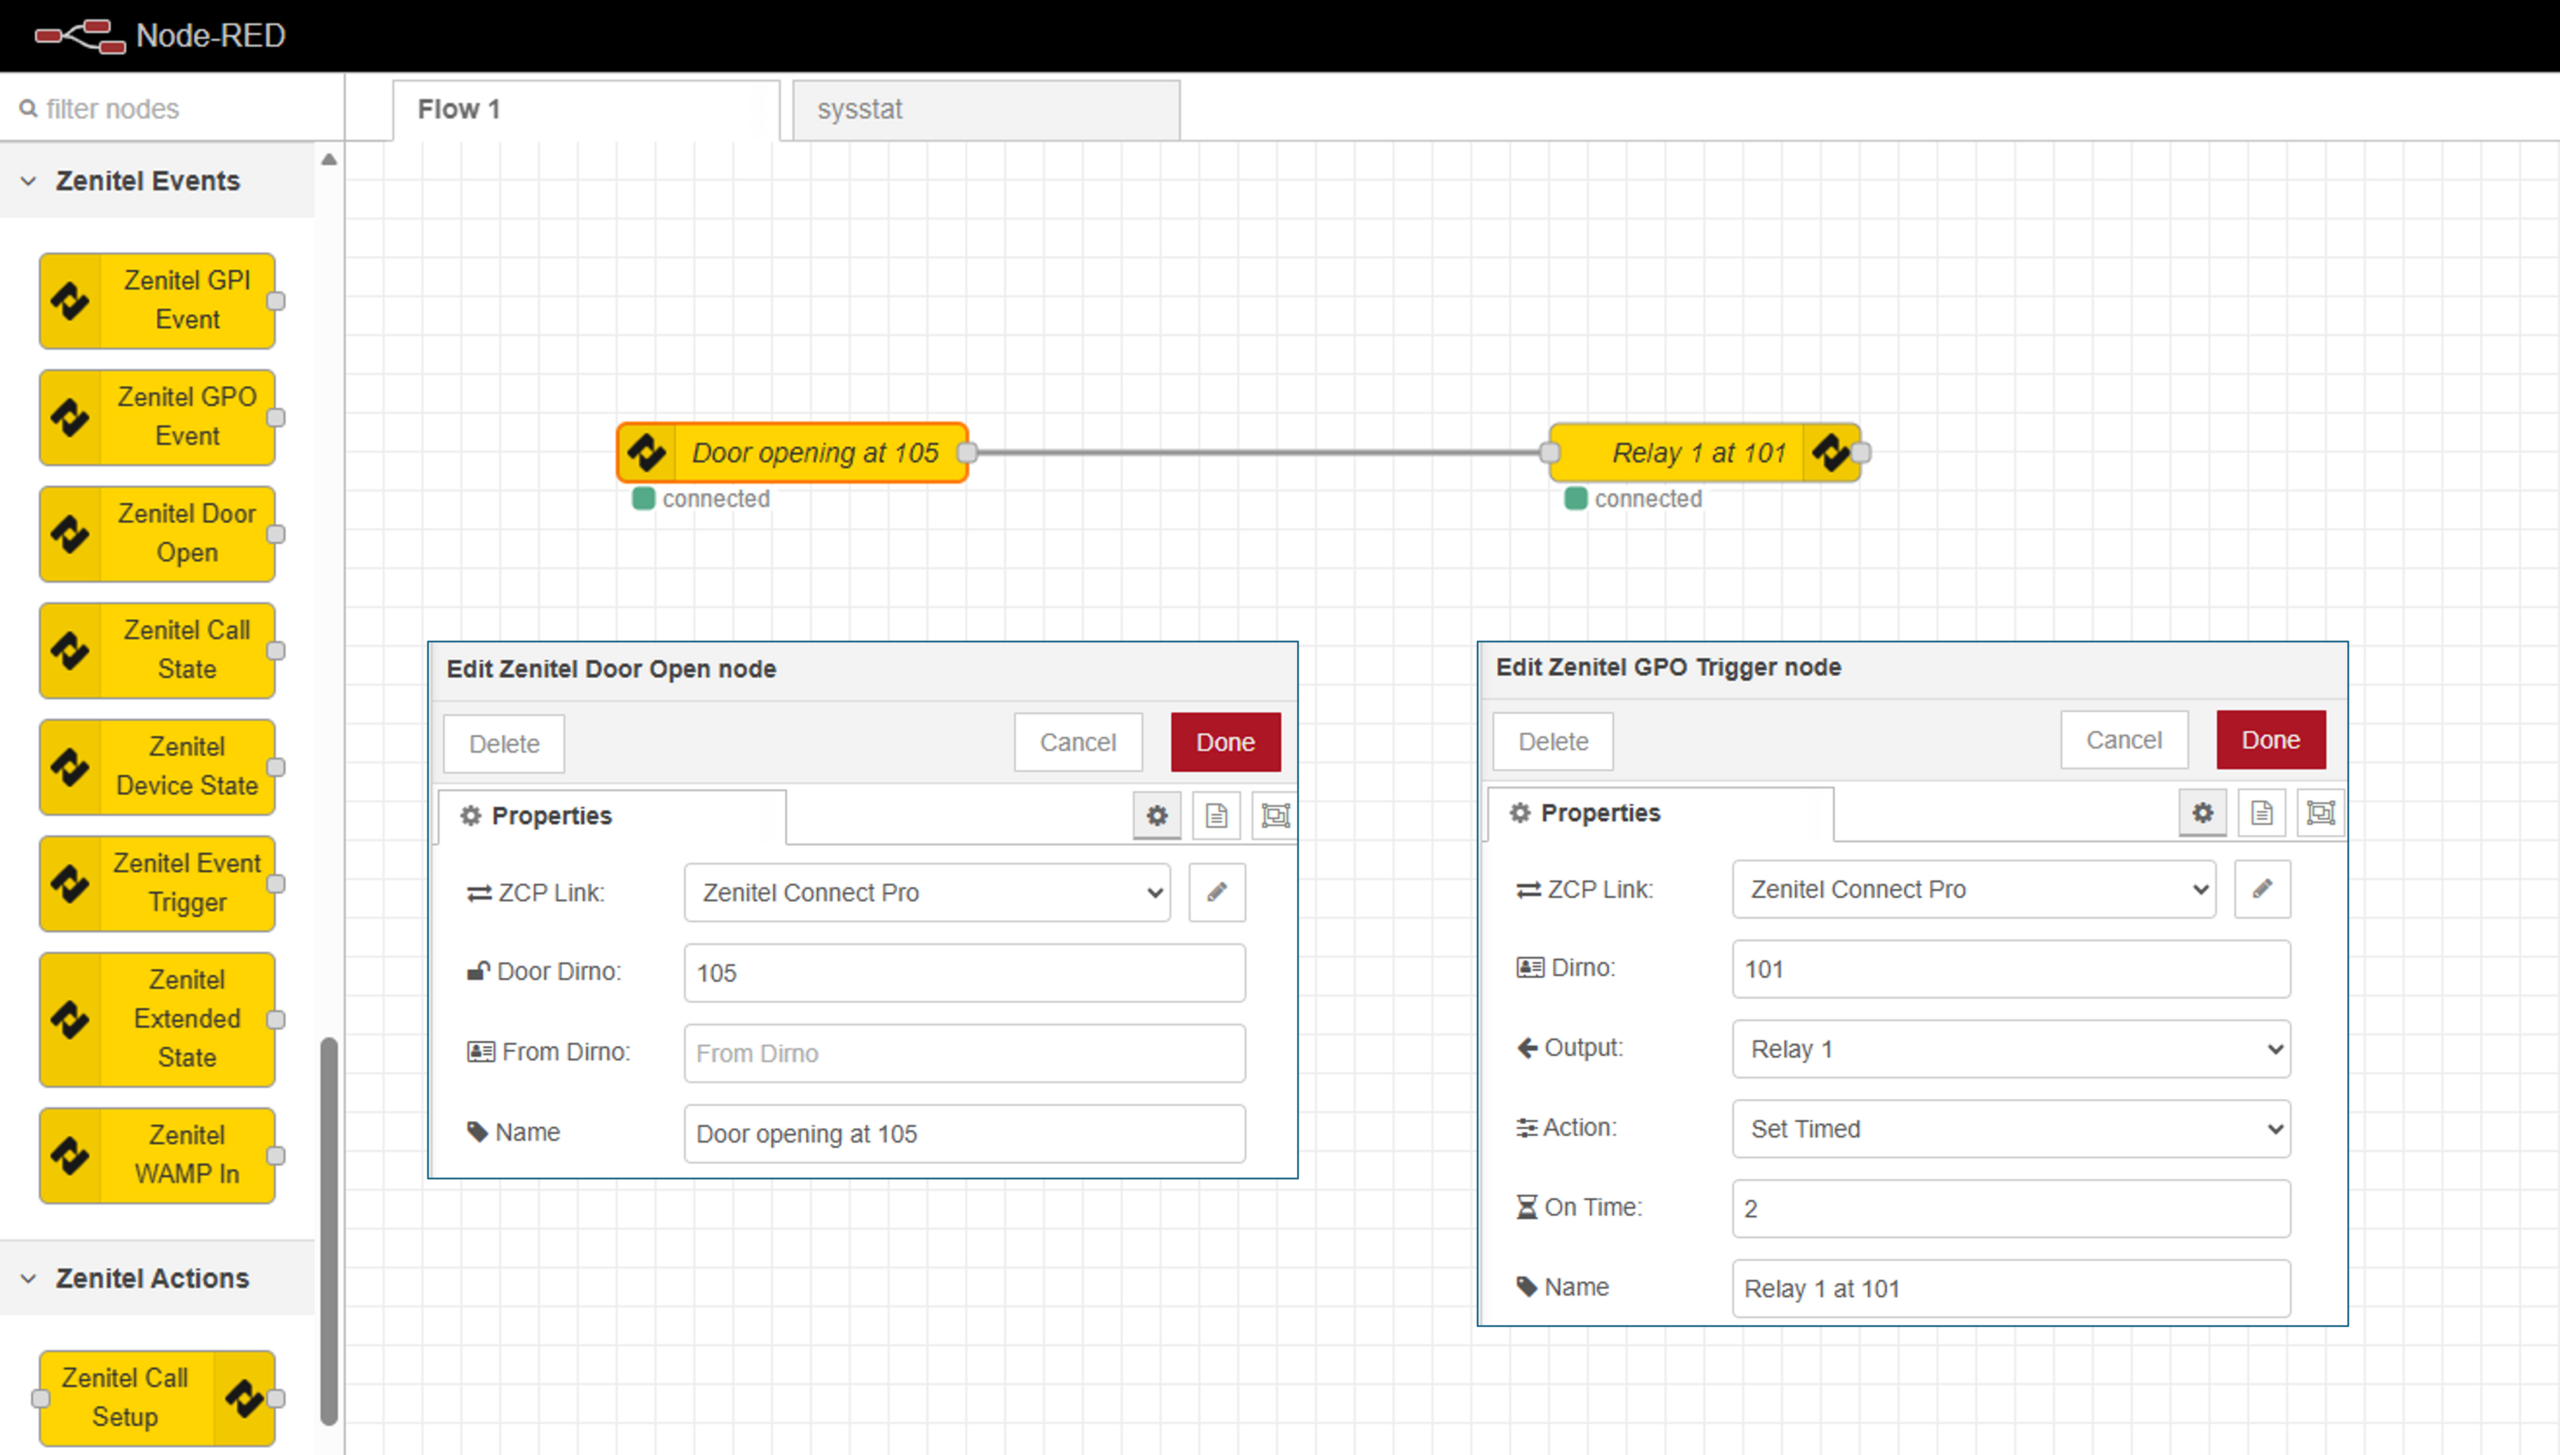Select the Zenitel Call Setup palette node

pos(158,1397)
